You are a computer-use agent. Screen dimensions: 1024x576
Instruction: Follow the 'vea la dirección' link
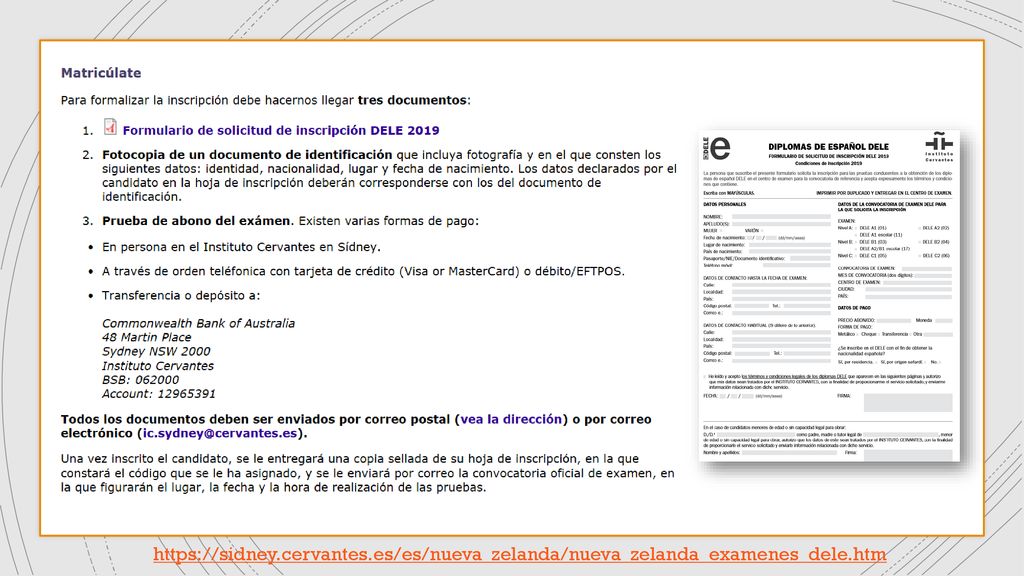tap(511, 419)
